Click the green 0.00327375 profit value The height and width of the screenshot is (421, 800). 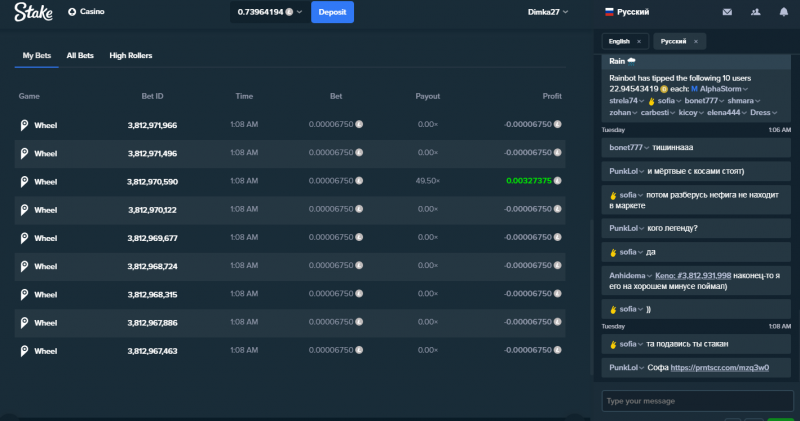click(x=529, y=181)
